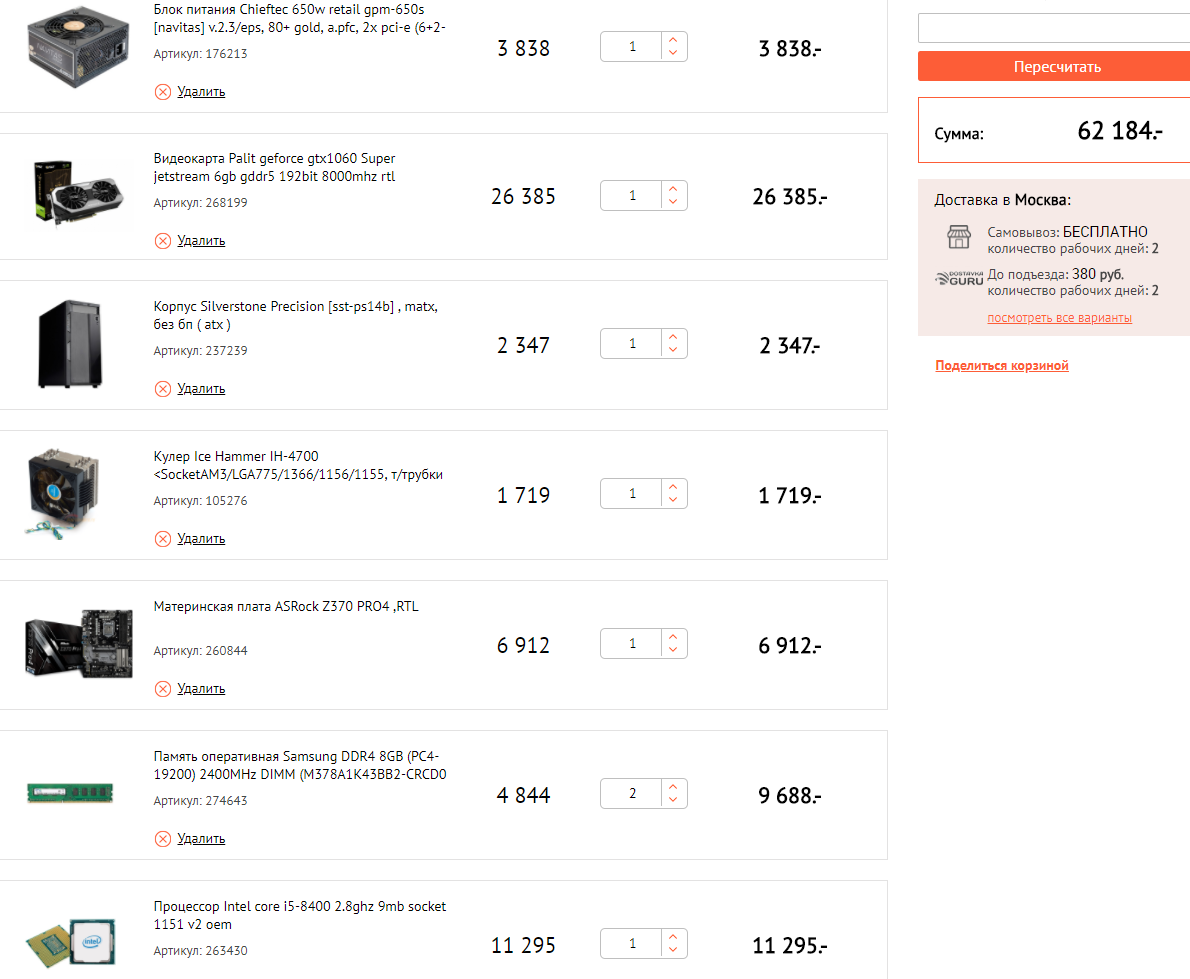Click the Удалить link for Ice Hammer cooler

click(x=201, y=539)
